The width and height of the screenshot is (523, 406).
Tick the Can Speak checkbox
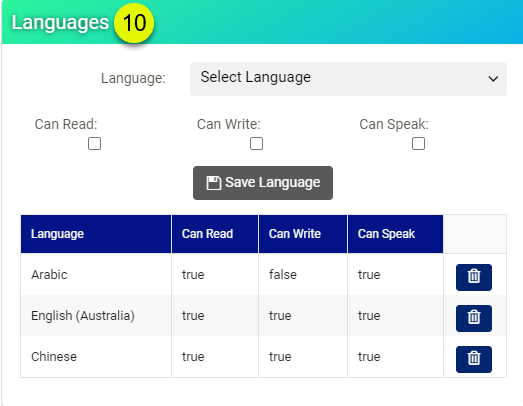418,144
